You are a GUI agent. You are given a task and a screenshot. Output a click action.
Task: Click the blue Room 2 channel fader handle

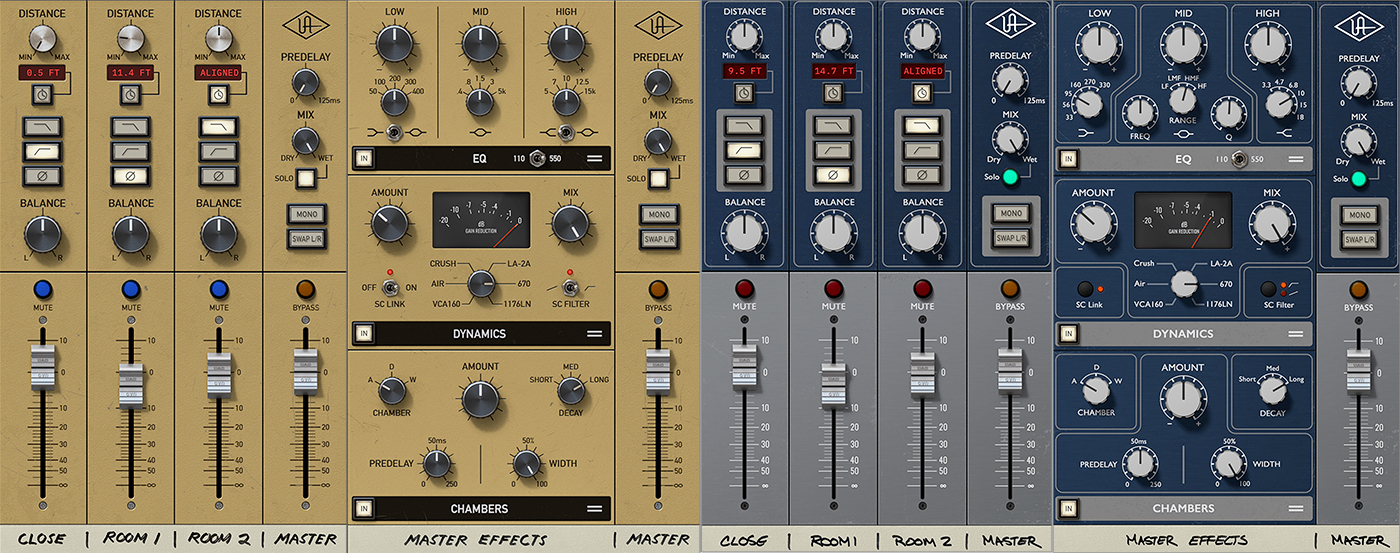click(922, 375)
